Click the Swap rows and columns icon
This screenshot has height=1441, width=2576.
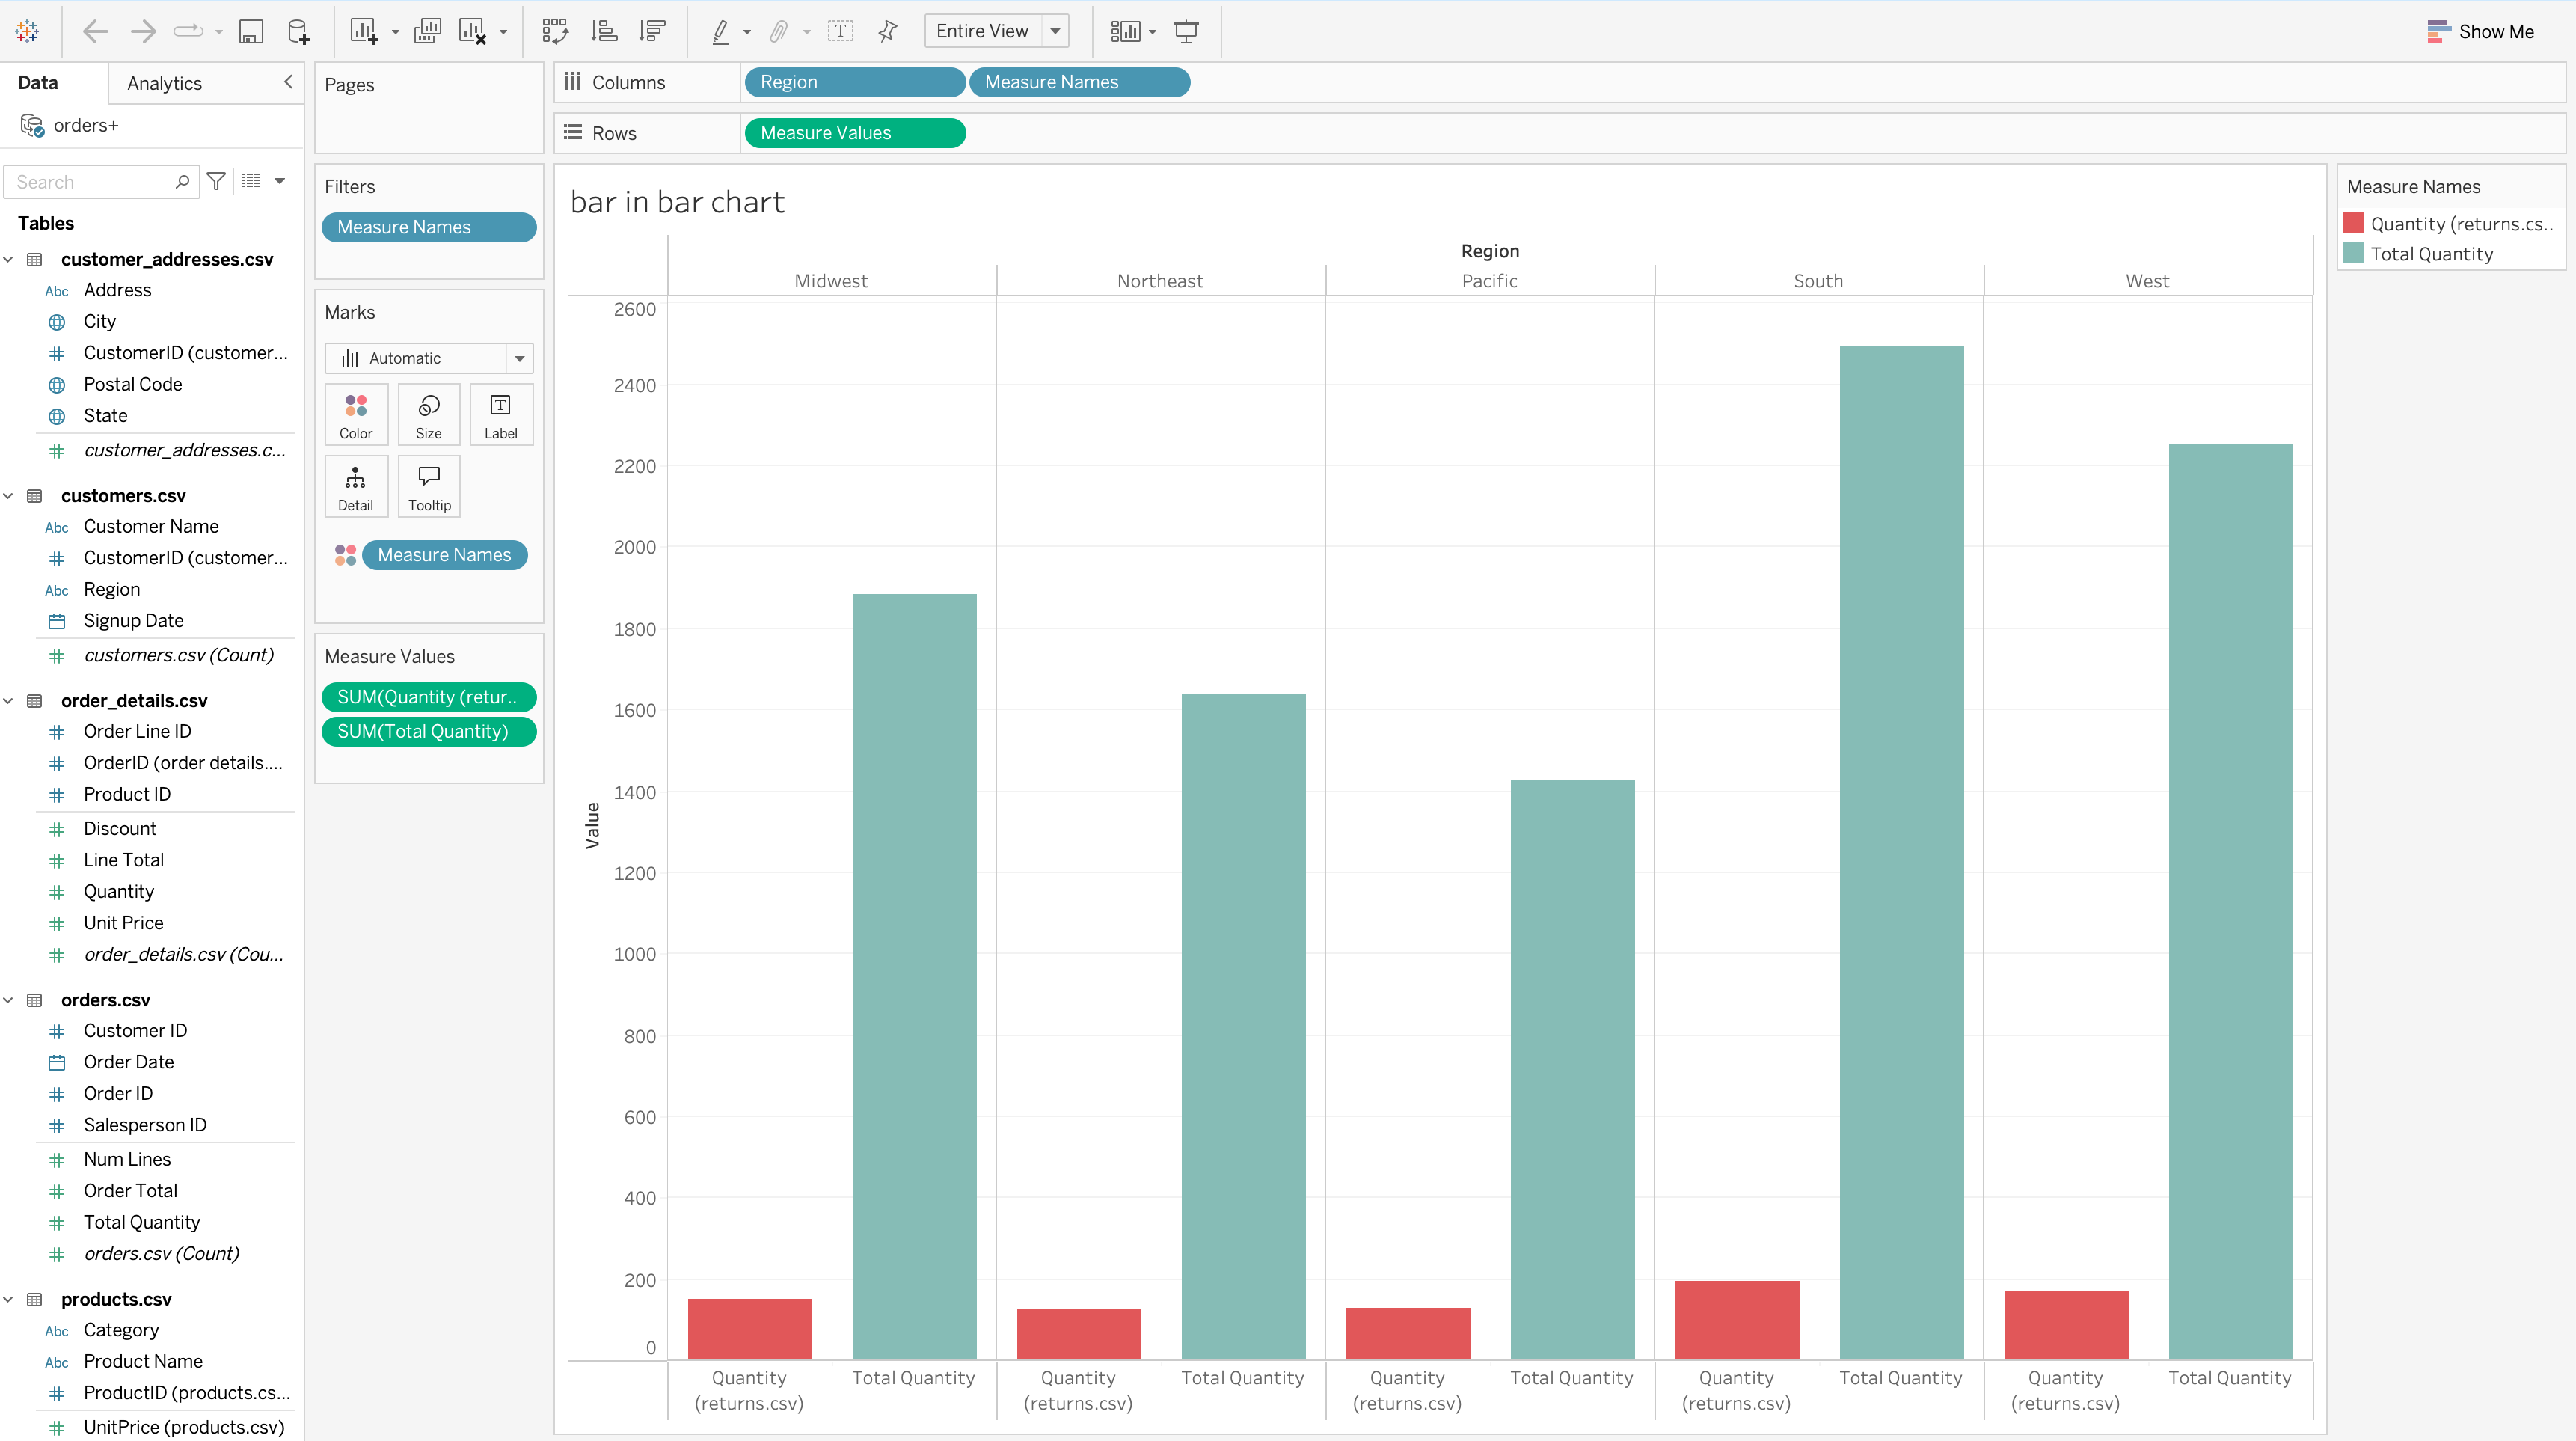tap(555, 31)
